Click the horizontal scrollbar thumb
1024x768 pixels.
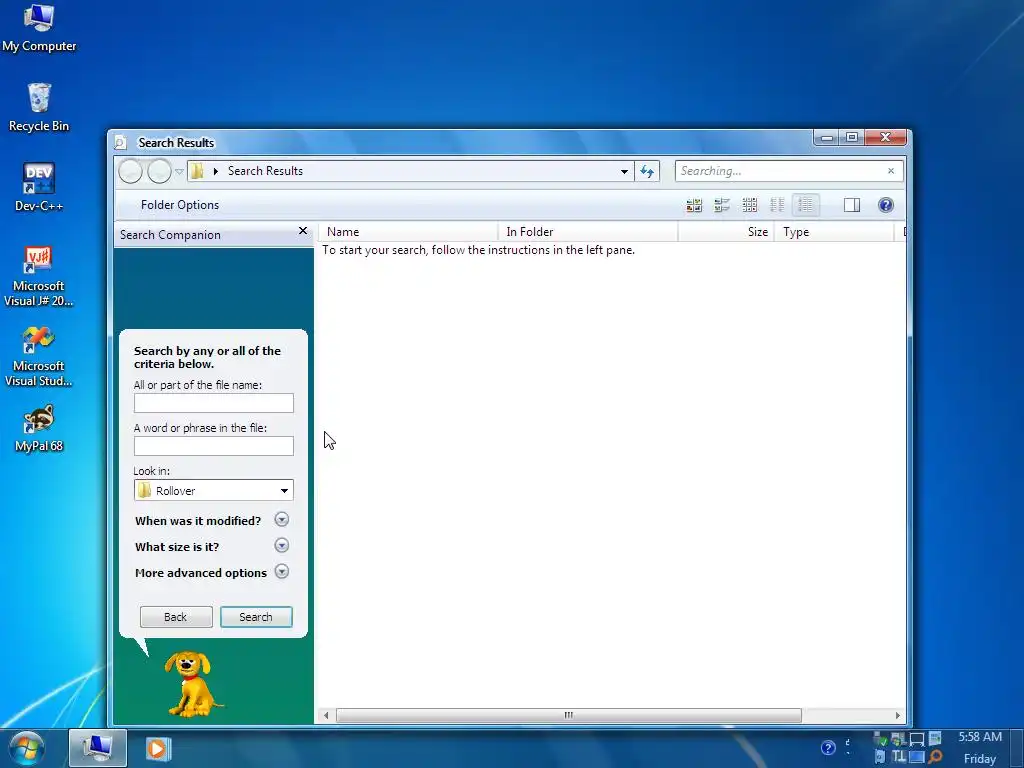click(x=569, y=716)
